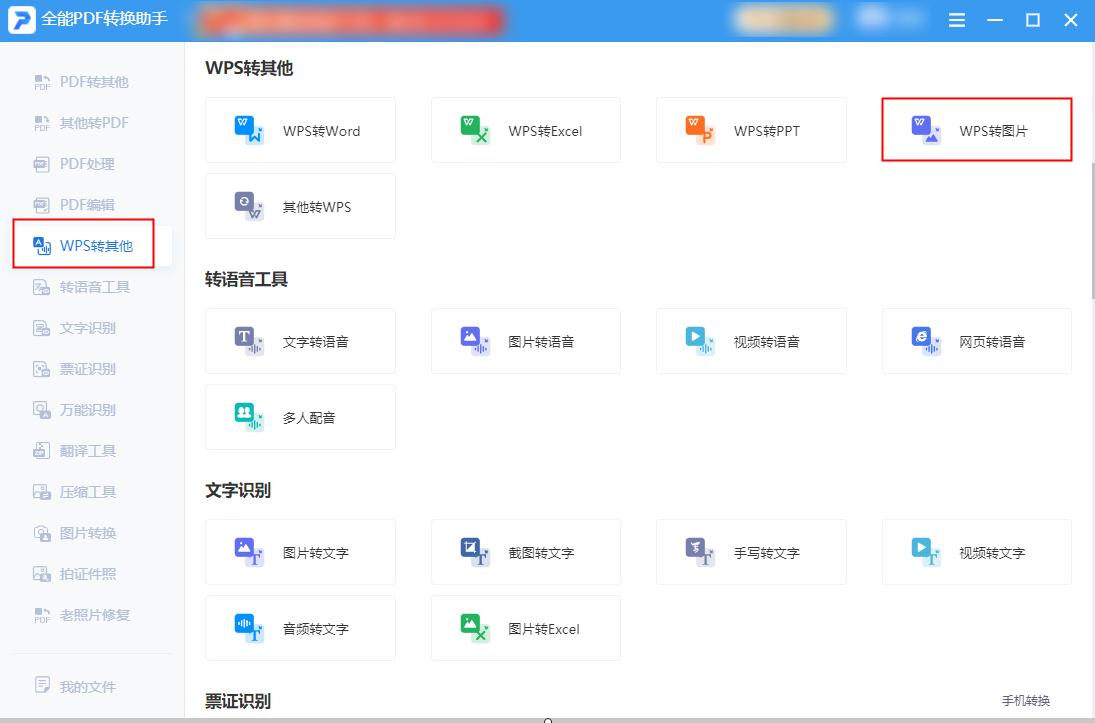Launch the WPS转PPT converter

coord(751,129)
